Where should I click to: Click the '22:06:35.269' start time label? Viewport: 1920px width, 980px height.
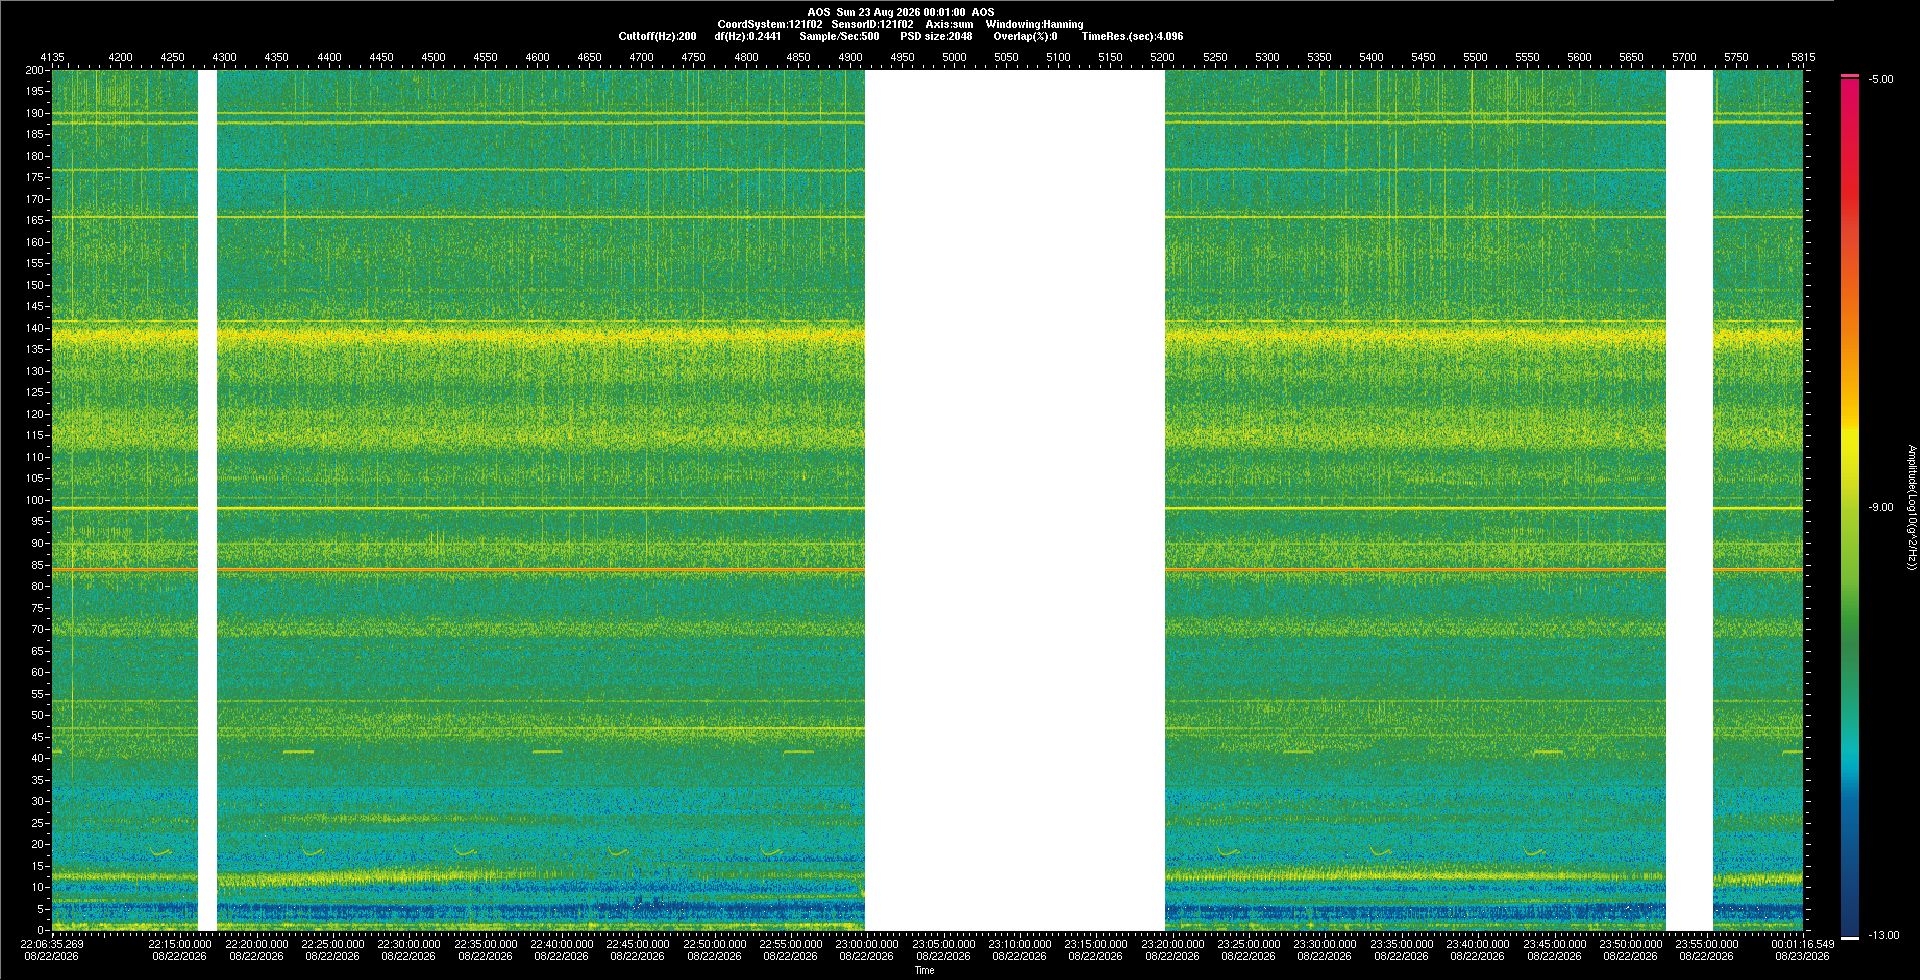[x=52, y=943]
